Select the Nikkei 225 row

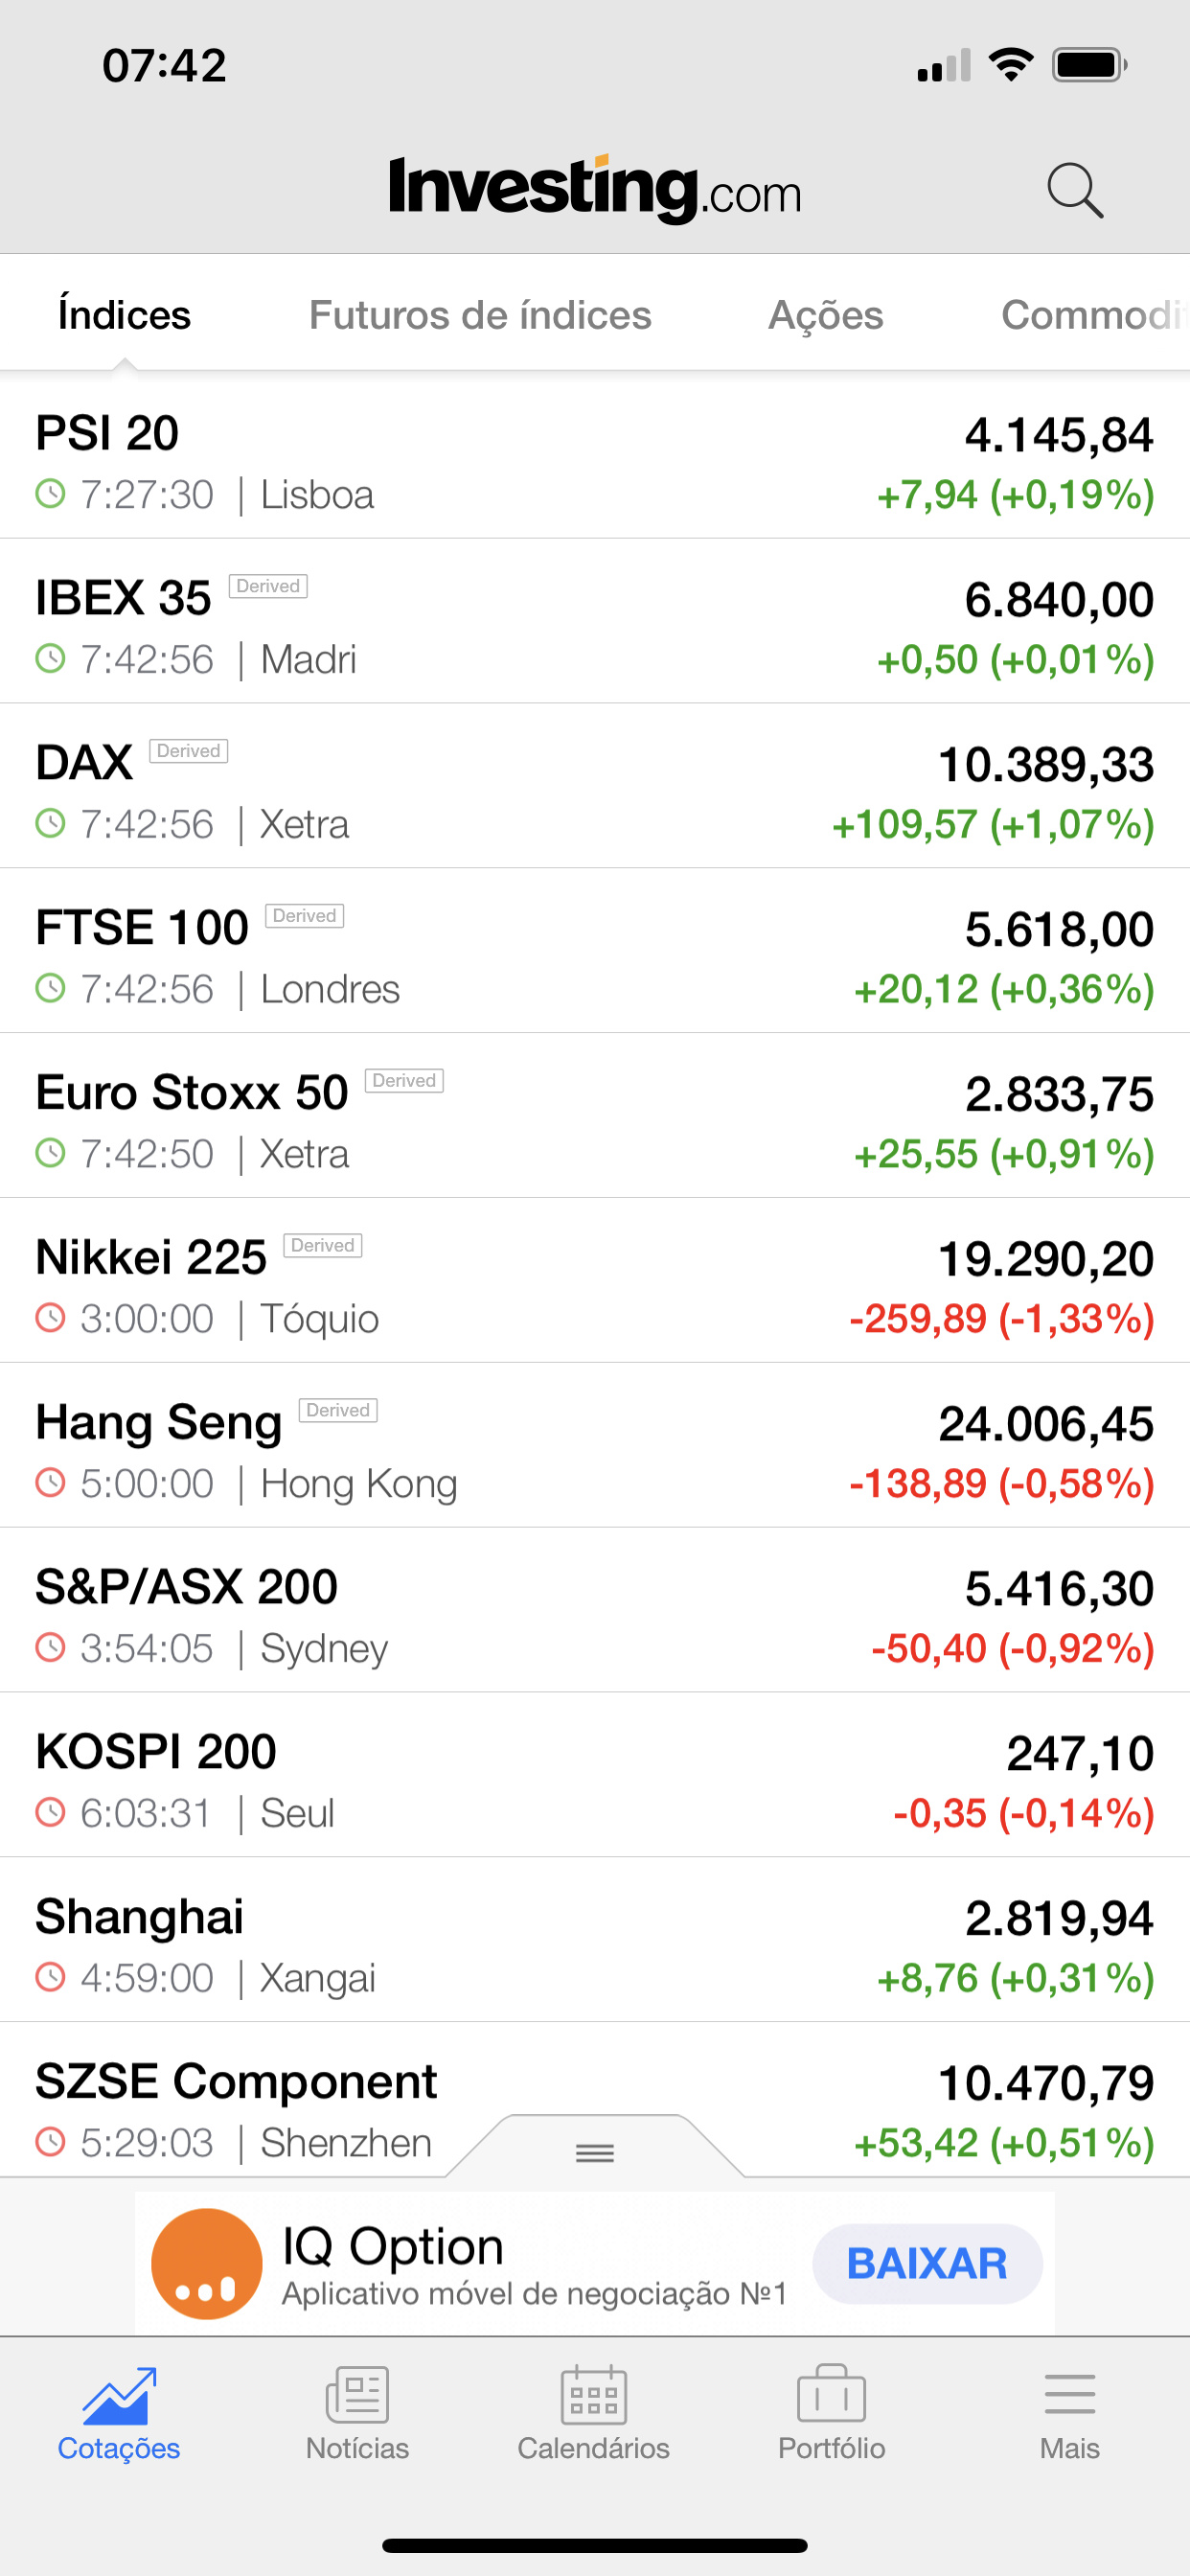click(x=595, y=1281)
